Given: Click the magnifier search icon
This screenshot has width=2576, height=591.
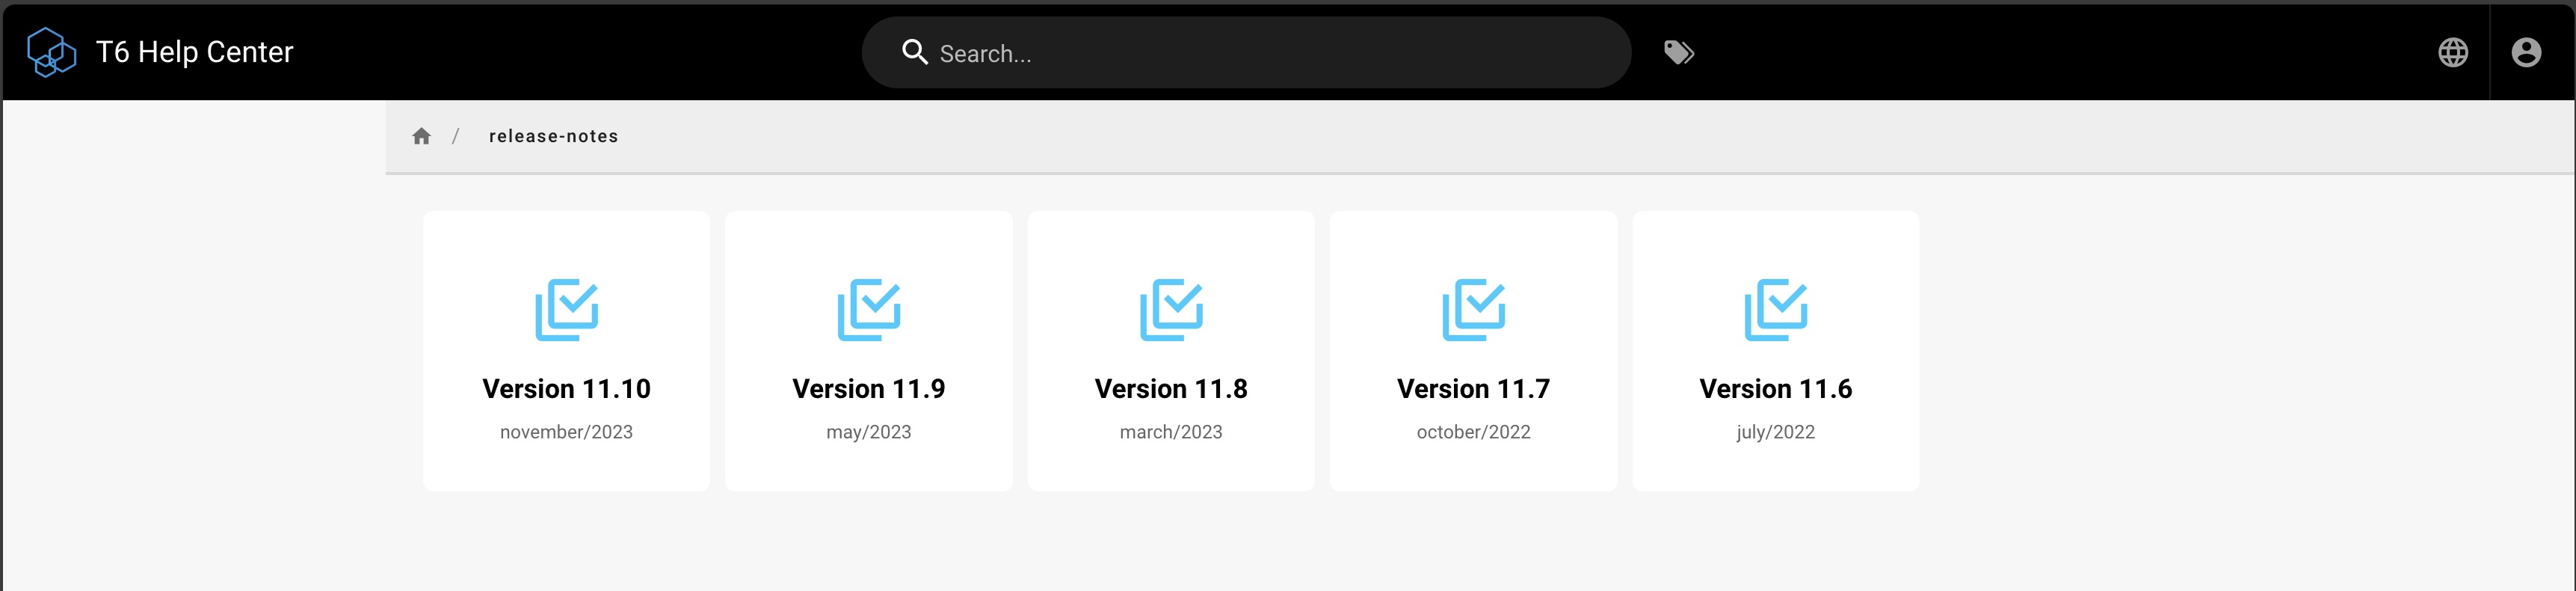Looking at the screenshot, I should point(914,52).
